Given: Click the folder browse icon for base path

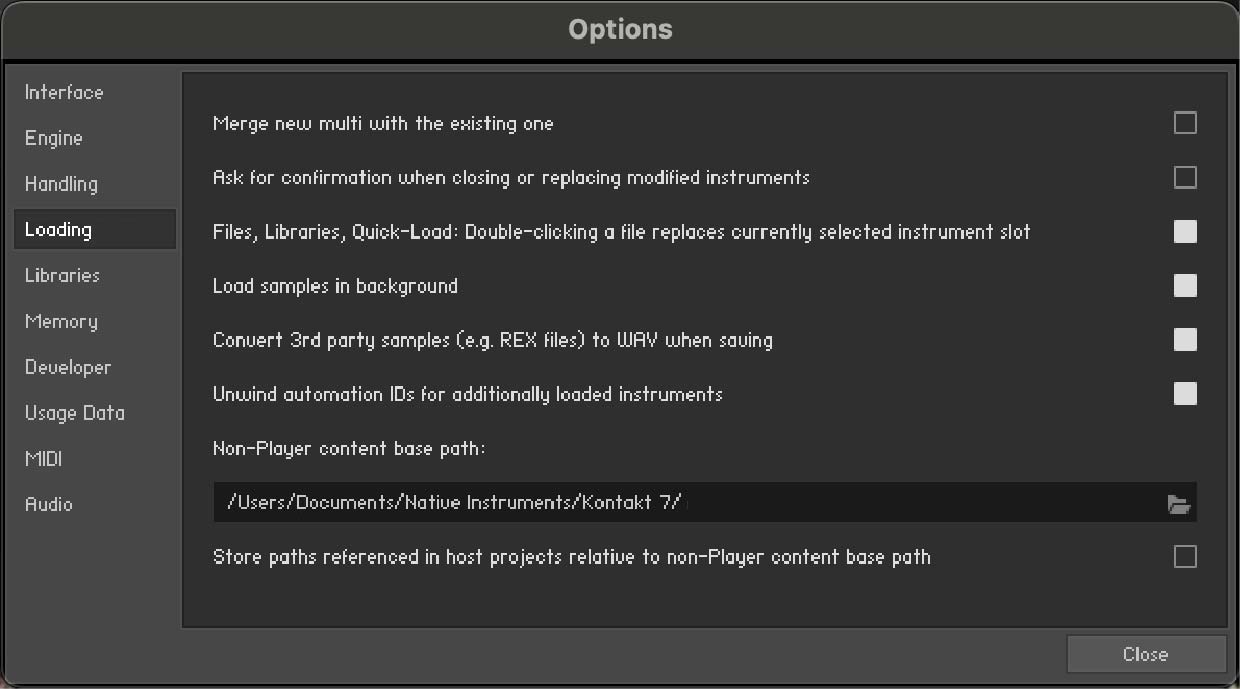Looking at the screenshot, I should (x=1179, y=504).
